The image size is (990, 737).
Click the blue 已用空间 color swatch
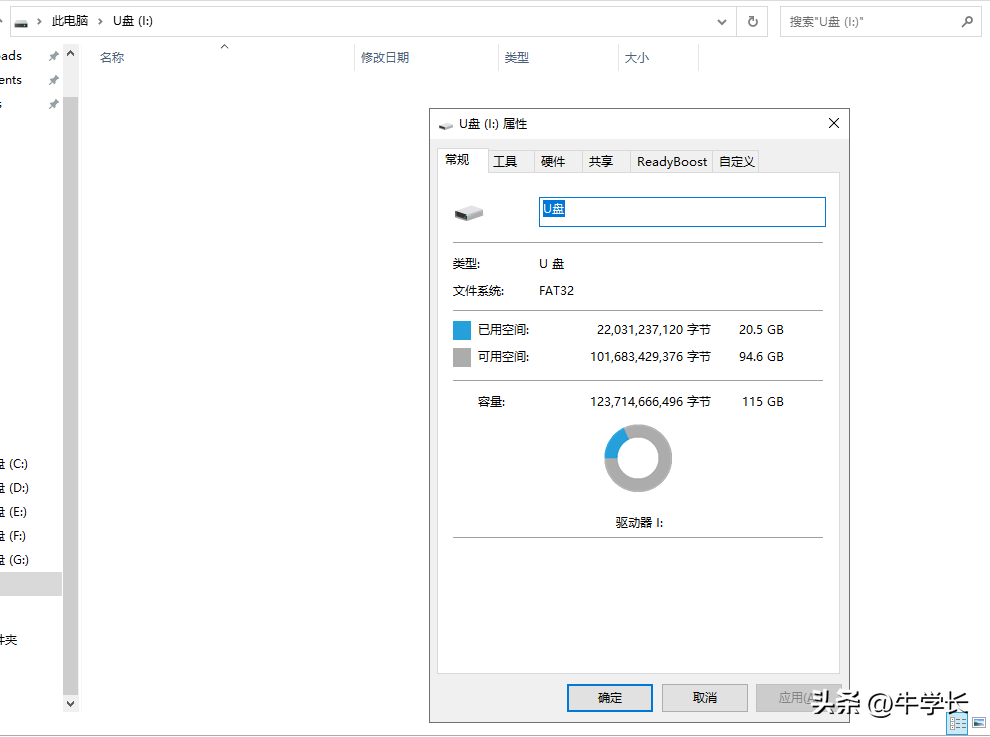462,330
